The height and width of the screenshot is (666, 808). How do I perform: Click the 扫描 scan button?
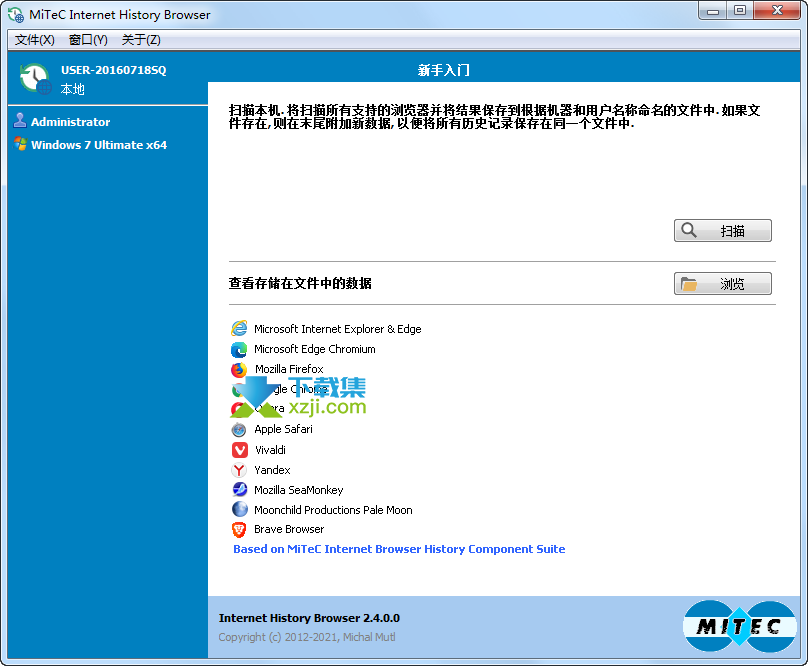coord(722,230)
